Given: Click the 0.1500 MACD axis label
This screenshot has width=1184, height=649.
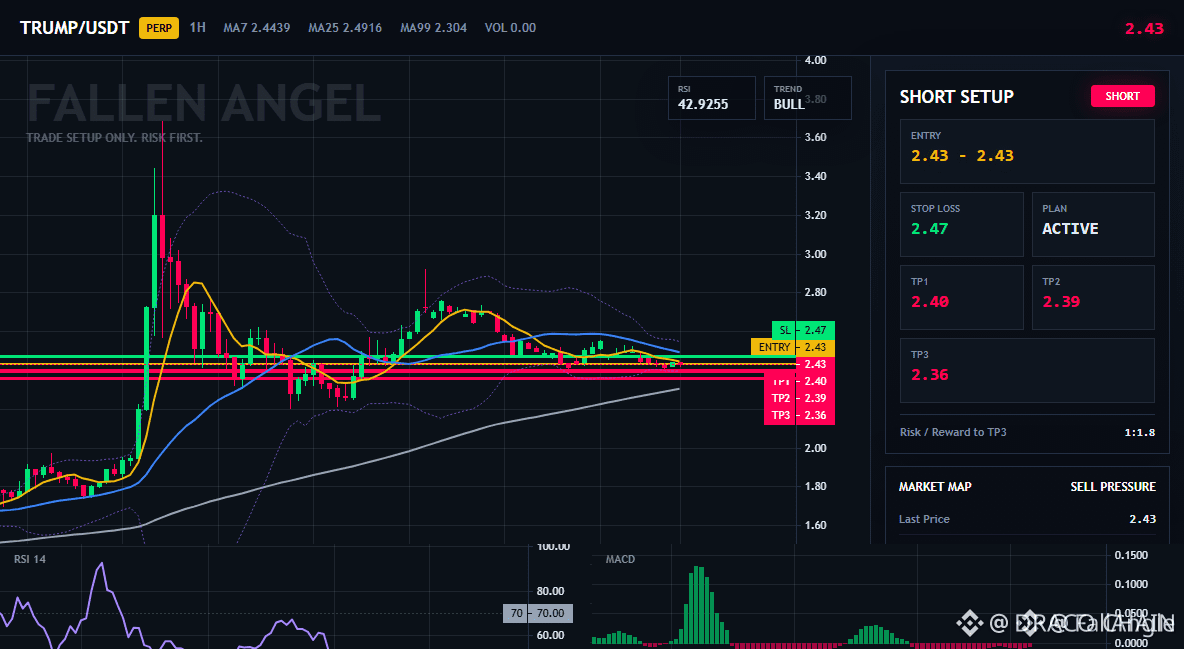Looking at the screenshot, I should tap(1131, 555).
